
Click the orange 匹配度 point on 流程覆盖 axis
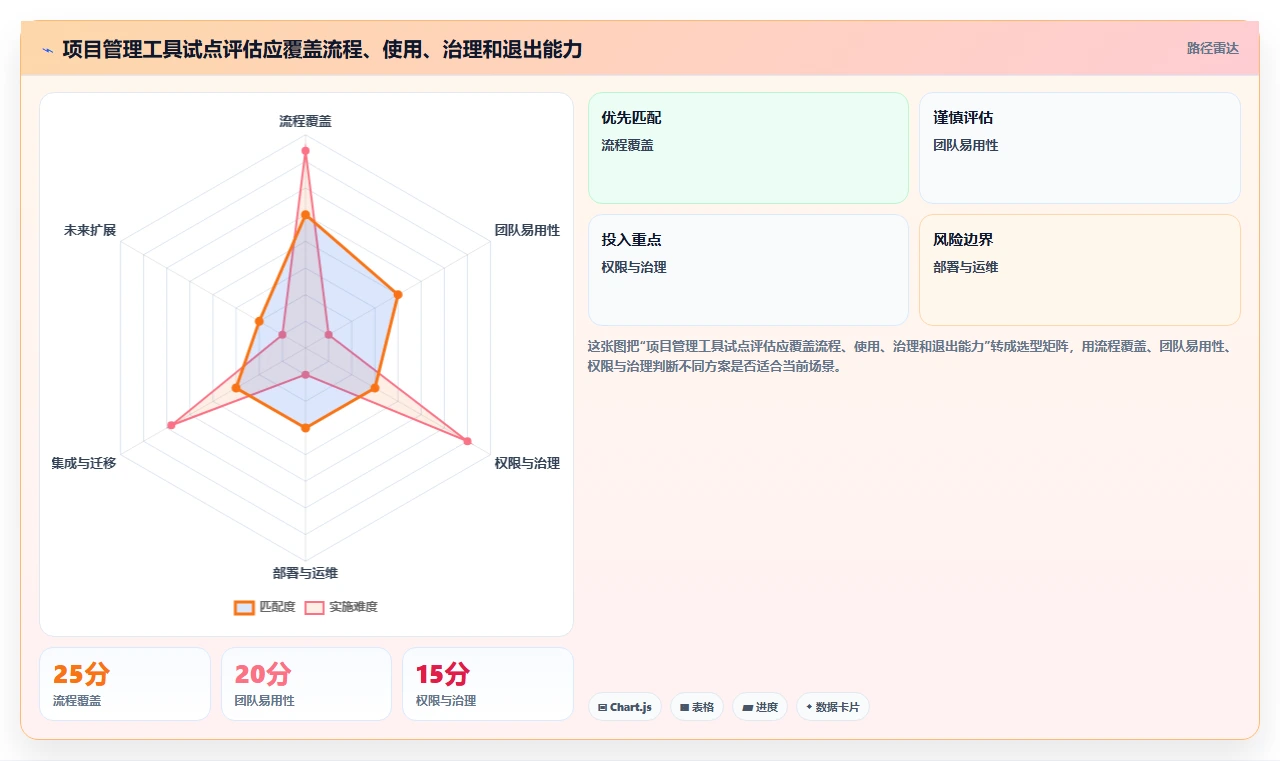tap(305, 215)
